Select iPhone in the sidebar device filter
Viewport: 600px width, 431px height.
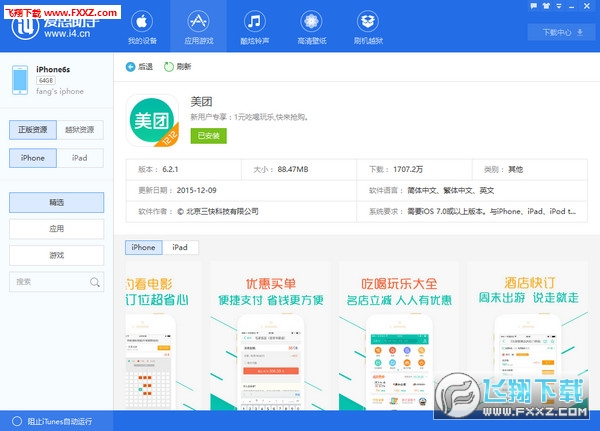tap(32, 158)
